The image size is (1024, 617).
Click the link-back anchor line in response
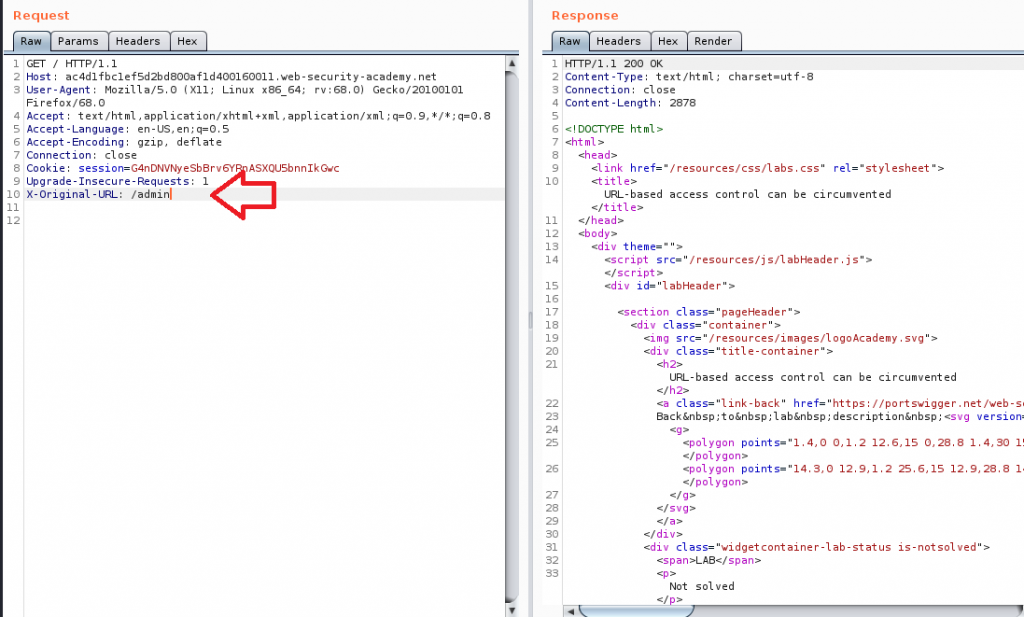coord(840,403)
